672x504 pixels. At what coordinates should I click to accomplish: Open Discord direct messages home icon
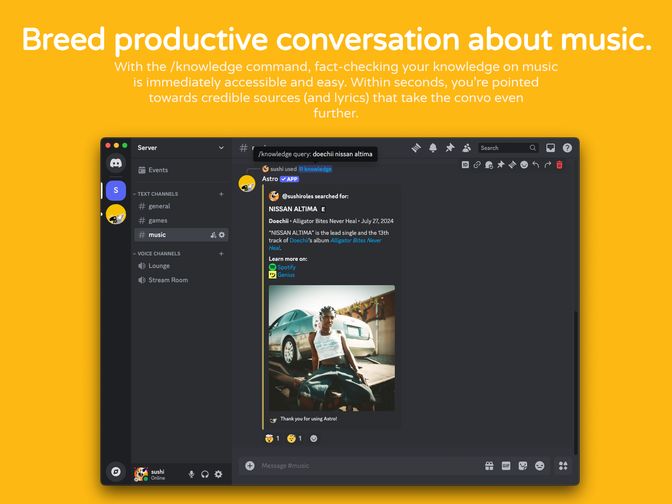(116, 163)
